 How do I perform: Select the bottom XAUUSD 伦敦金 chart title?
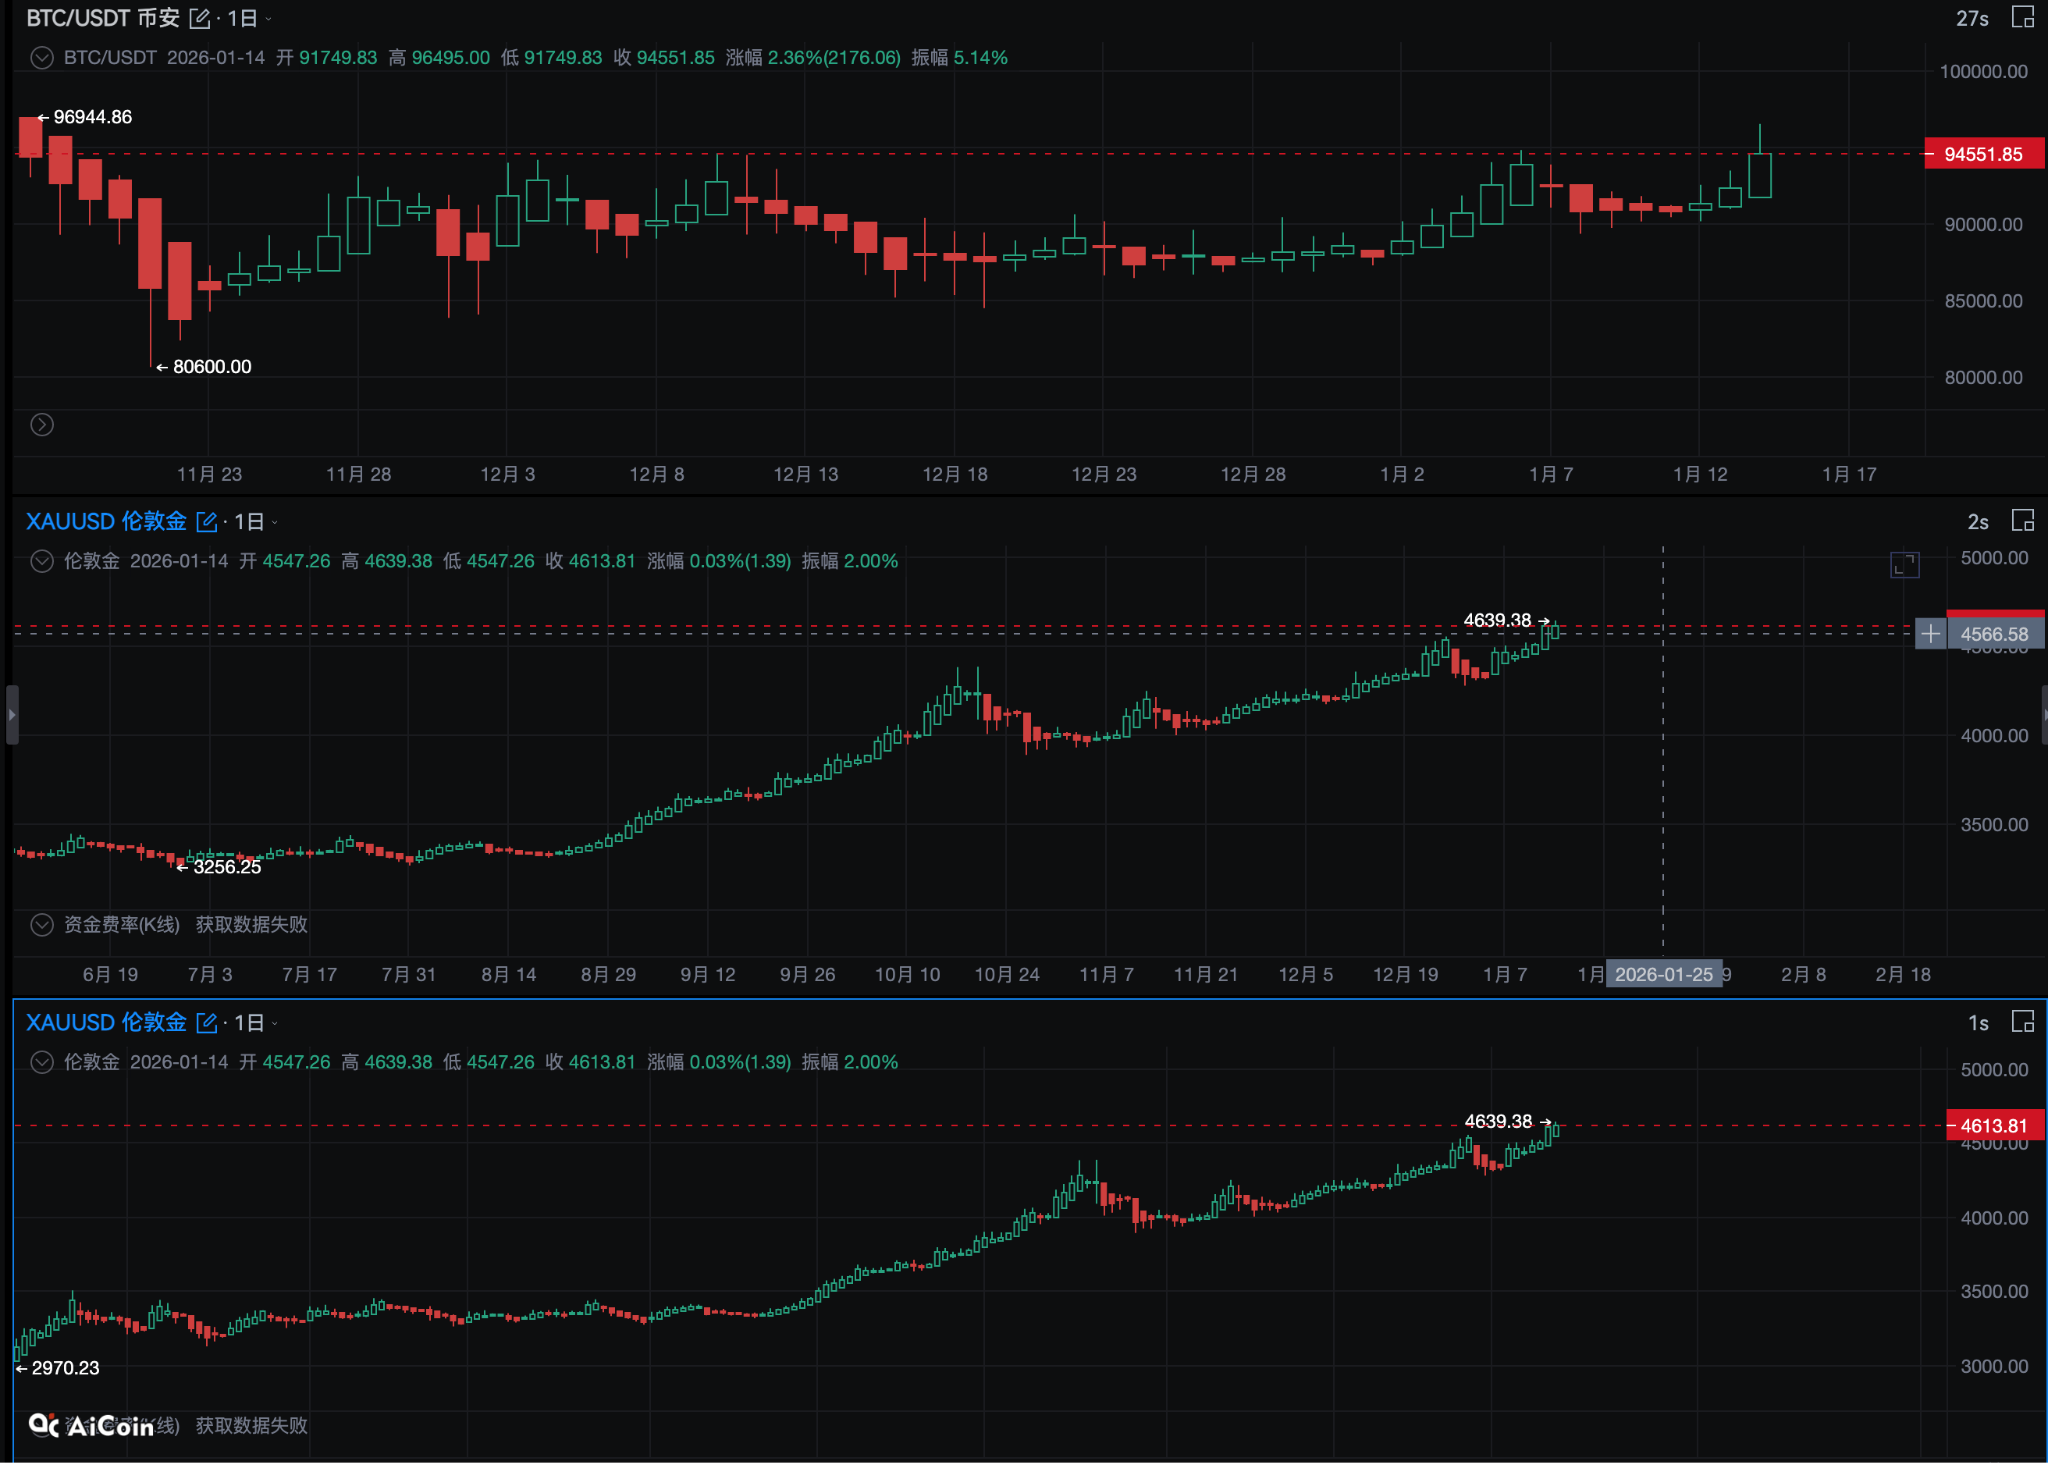pyautogui.click(x=104, y=1023)
